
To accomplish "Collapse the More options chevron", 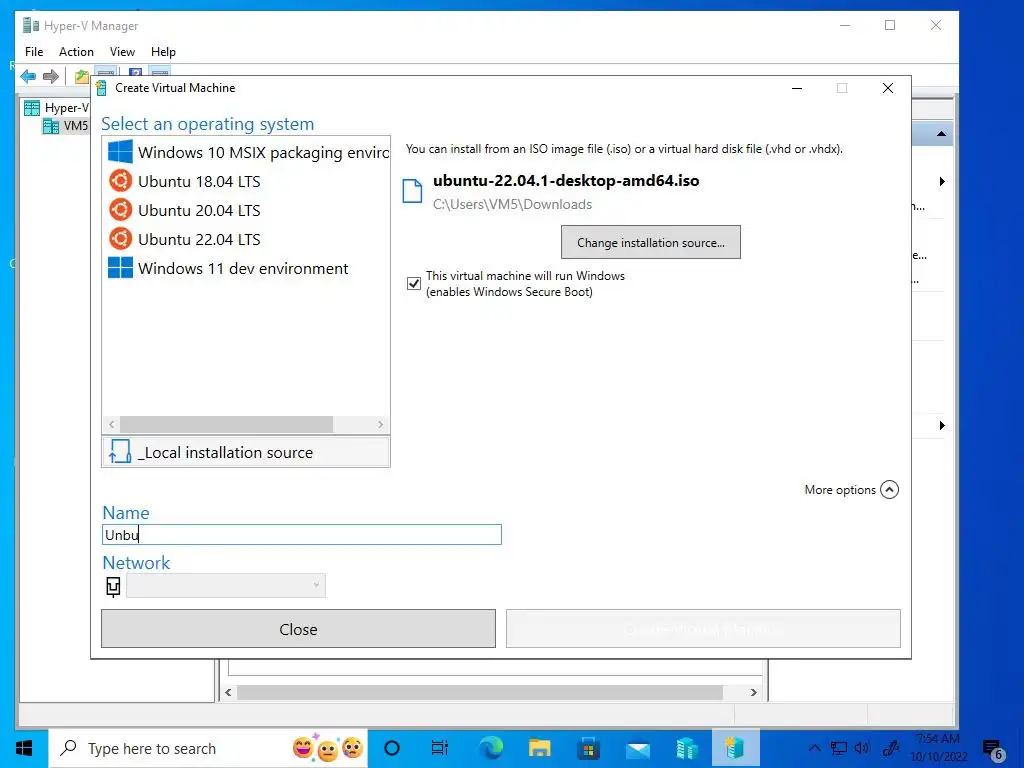I will click(x=889, y=490).
